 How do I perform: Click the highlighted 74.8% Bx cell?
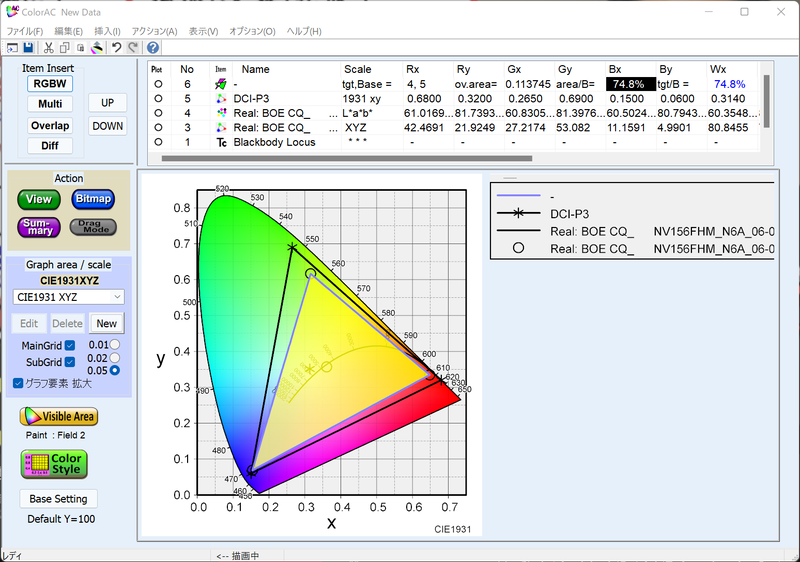[631, 85]
